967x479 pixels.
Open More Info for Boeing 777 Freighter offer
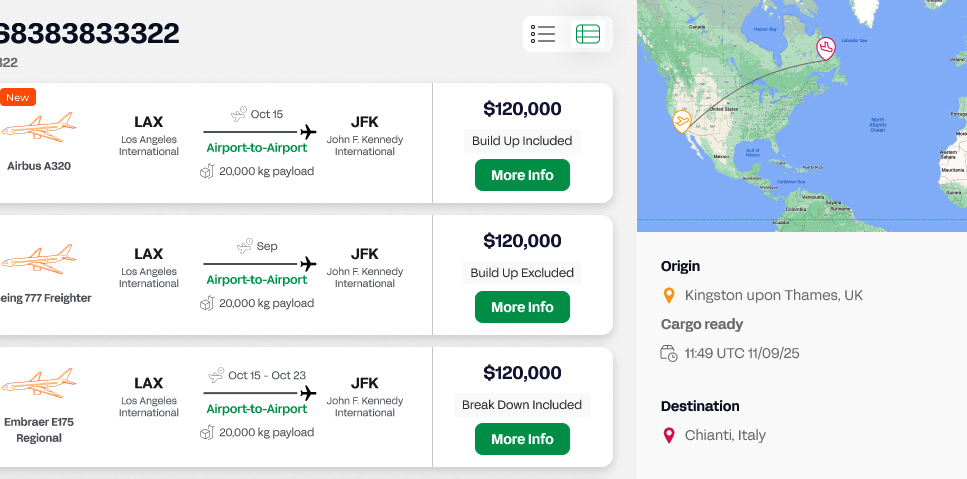pyautogui.click(x=522, y=307)
